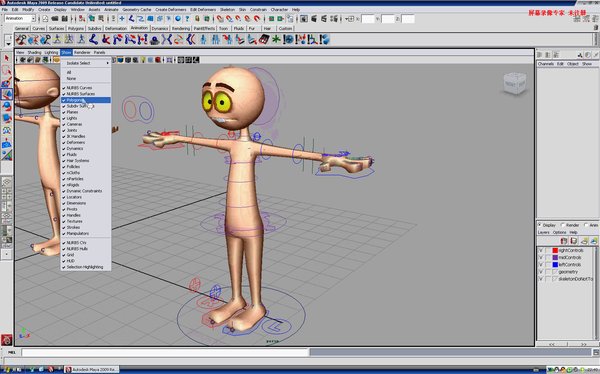The height and width of the screenshot is (374, 600).
Task: Select the arrow Select tool in toolbox
Action: pyautogui.click(x=7, y=58)
